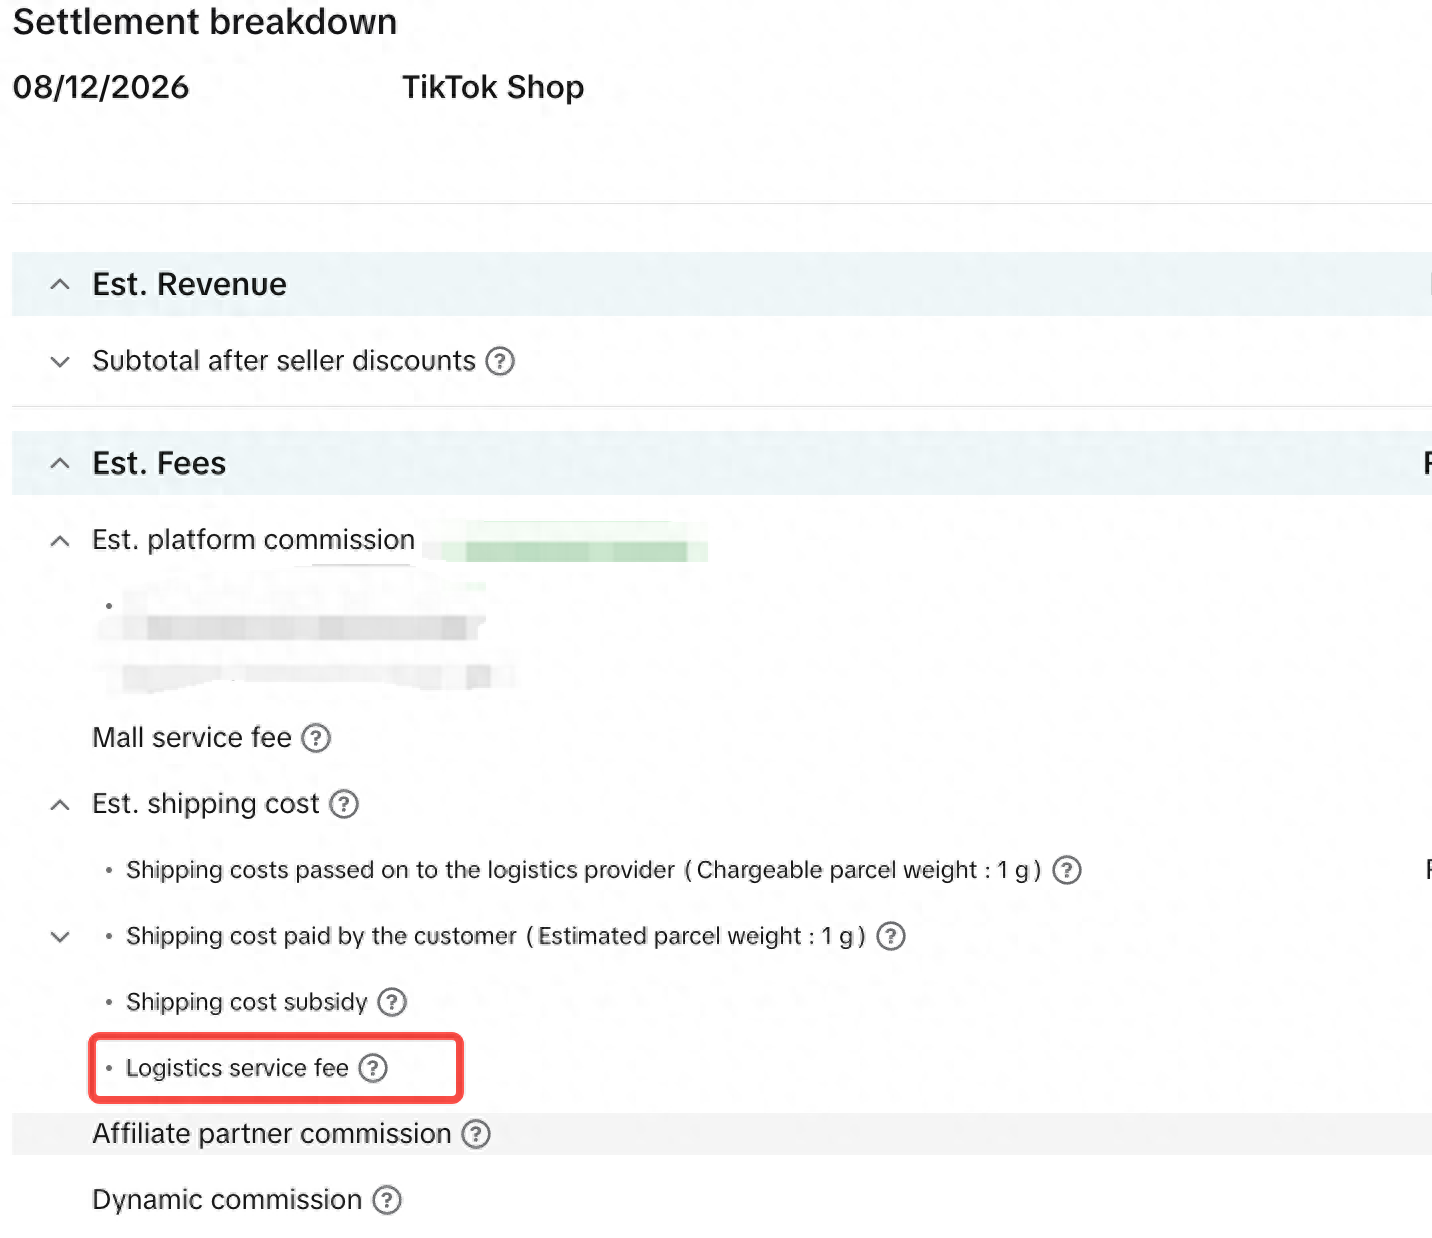
Task: Click the Mall service fee label
Action: [x=192, y=738]
